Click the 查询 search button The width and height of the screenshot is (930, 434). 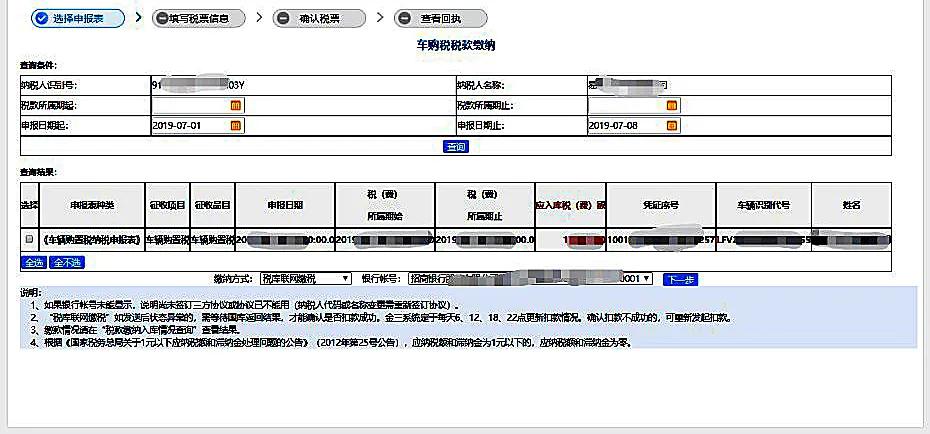(455, 146)
